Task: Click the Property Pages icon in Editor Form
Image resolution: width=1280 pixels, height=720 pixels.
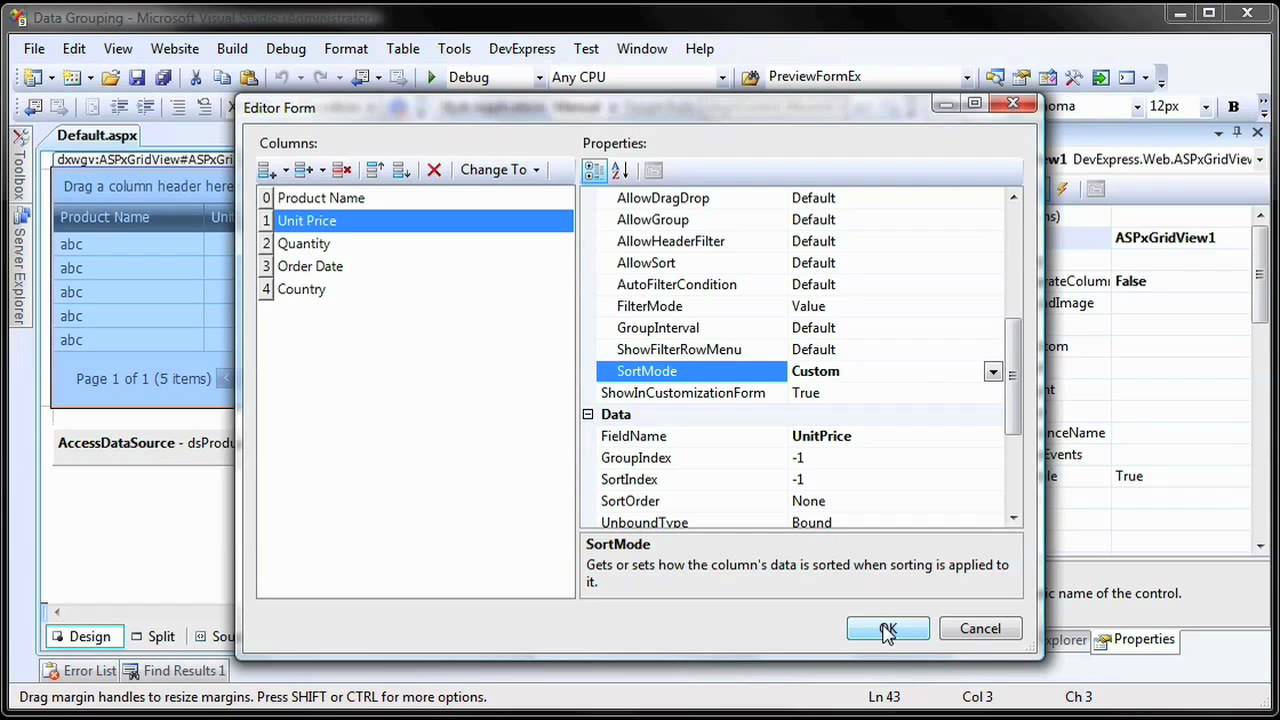Action: click(x=653, y=170)
